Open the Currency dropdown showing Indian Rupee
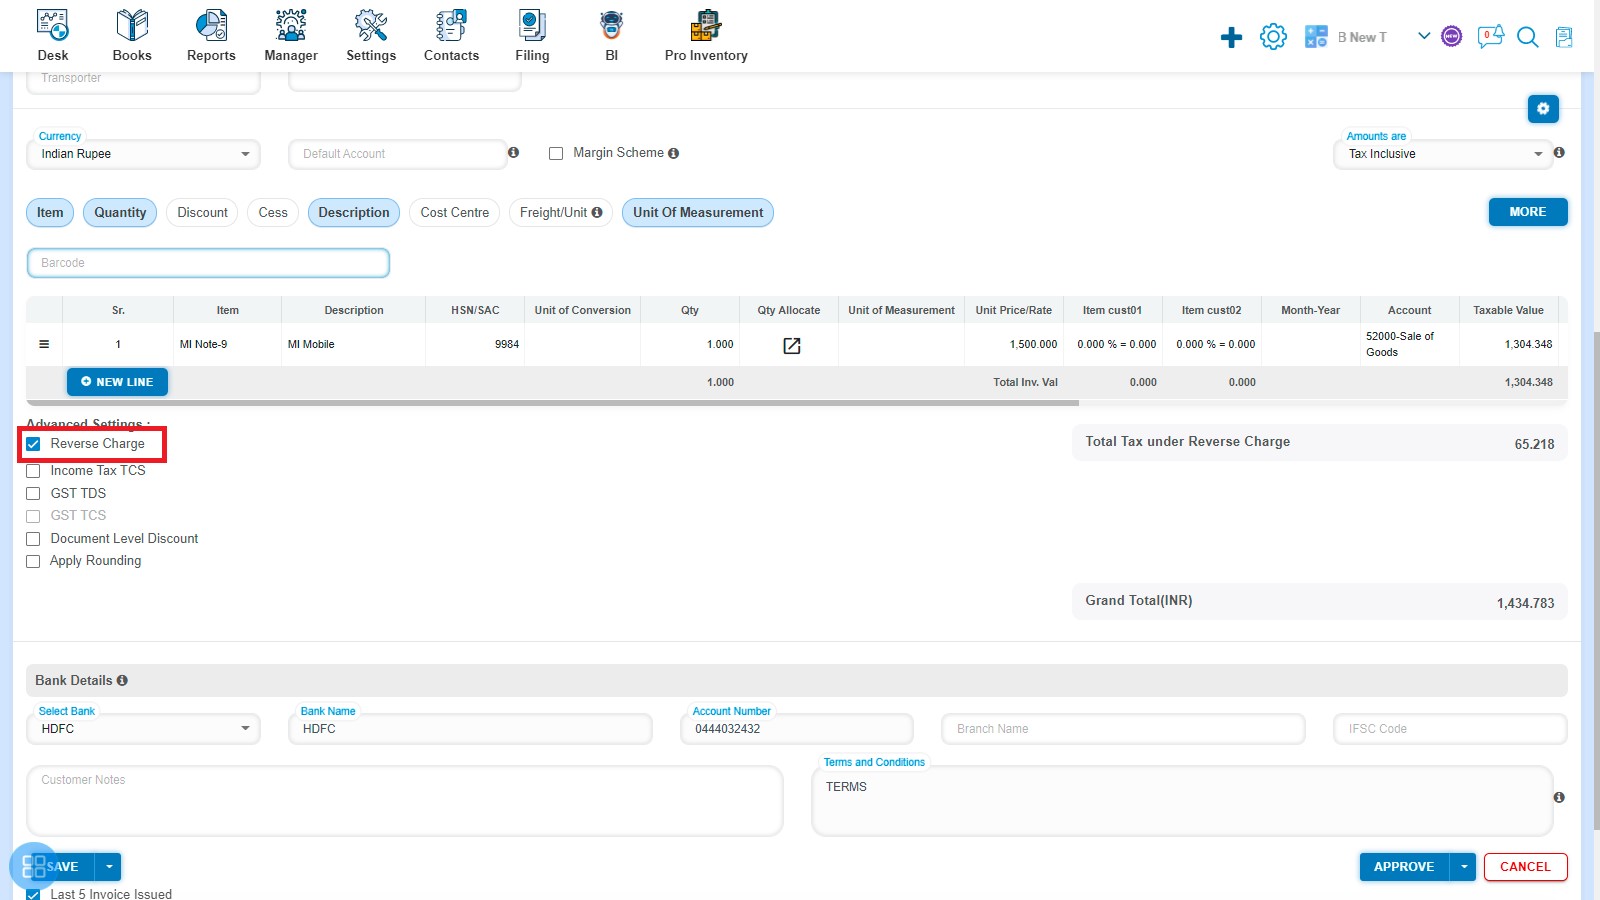This screenshot has width=1600, height=900. pyautogui.click(x=143, y=154)
